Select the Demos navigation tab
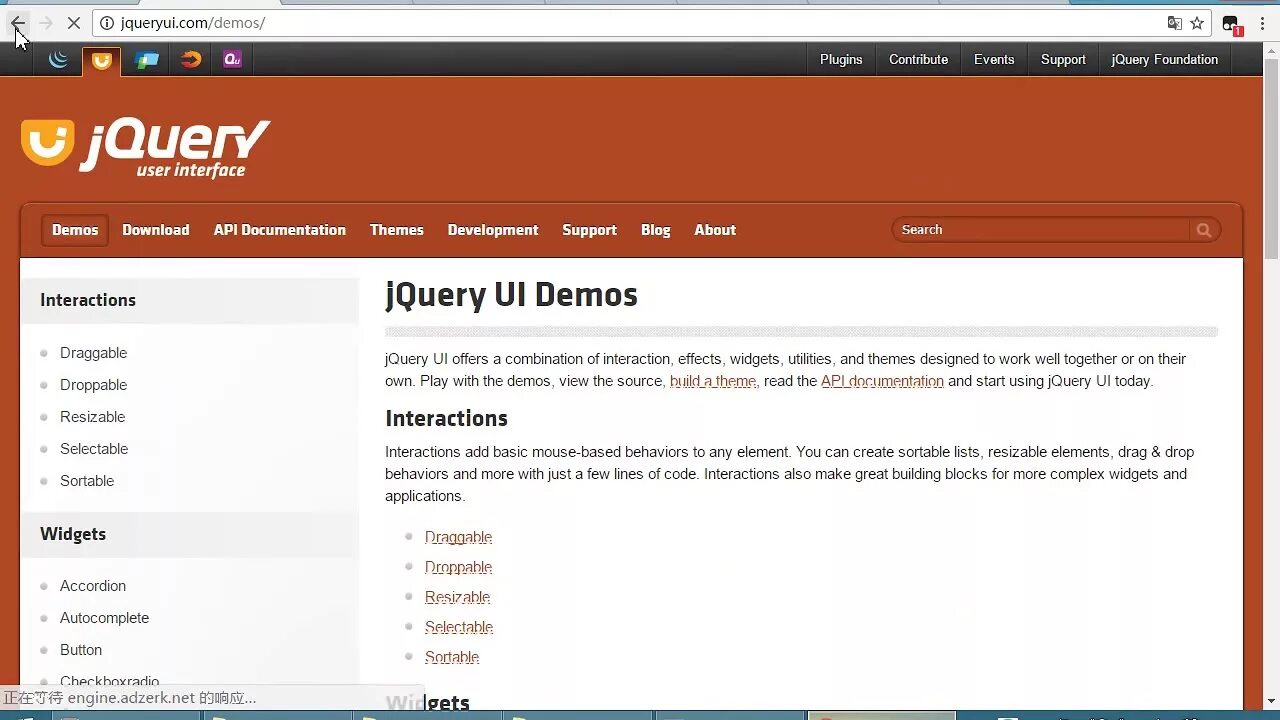Image resolution: width=1280 pixels, height=720 pixels. (x=75, y=230)
